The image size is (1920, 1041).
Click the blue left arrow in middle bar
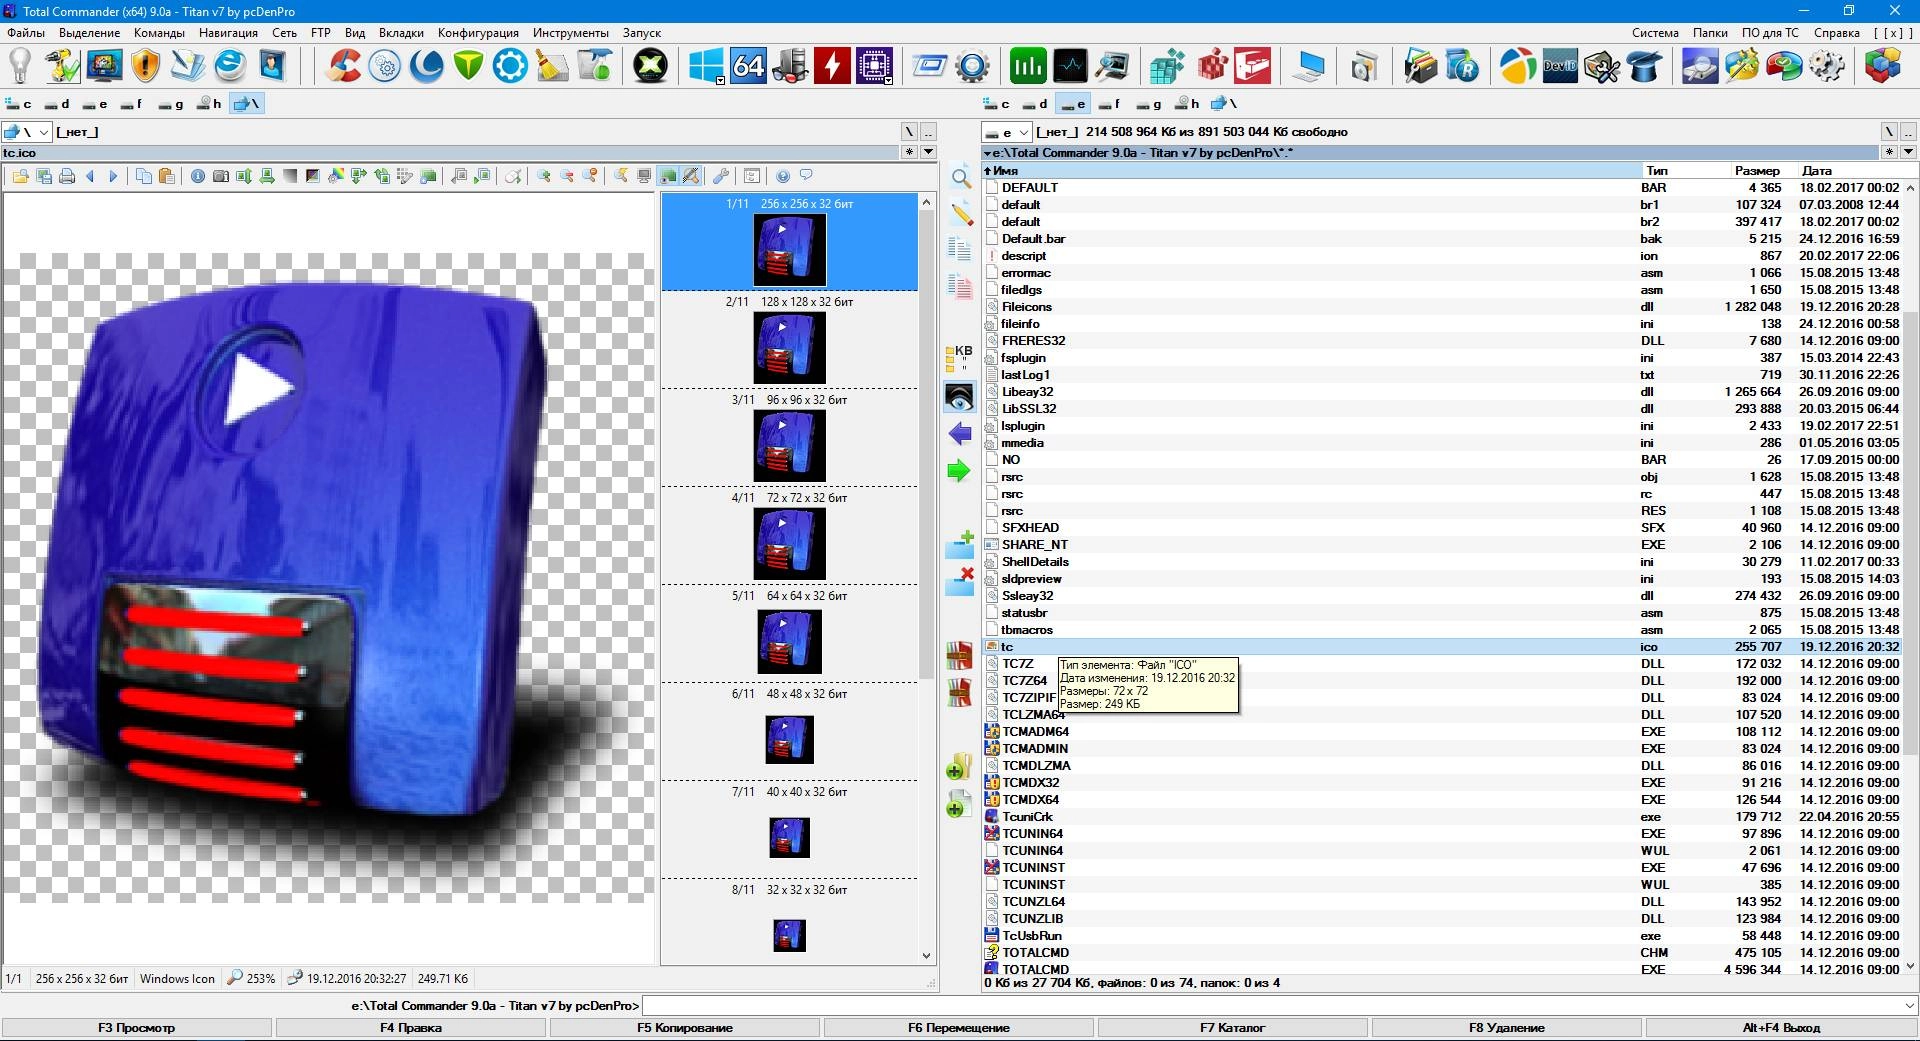tap(960, 434)
